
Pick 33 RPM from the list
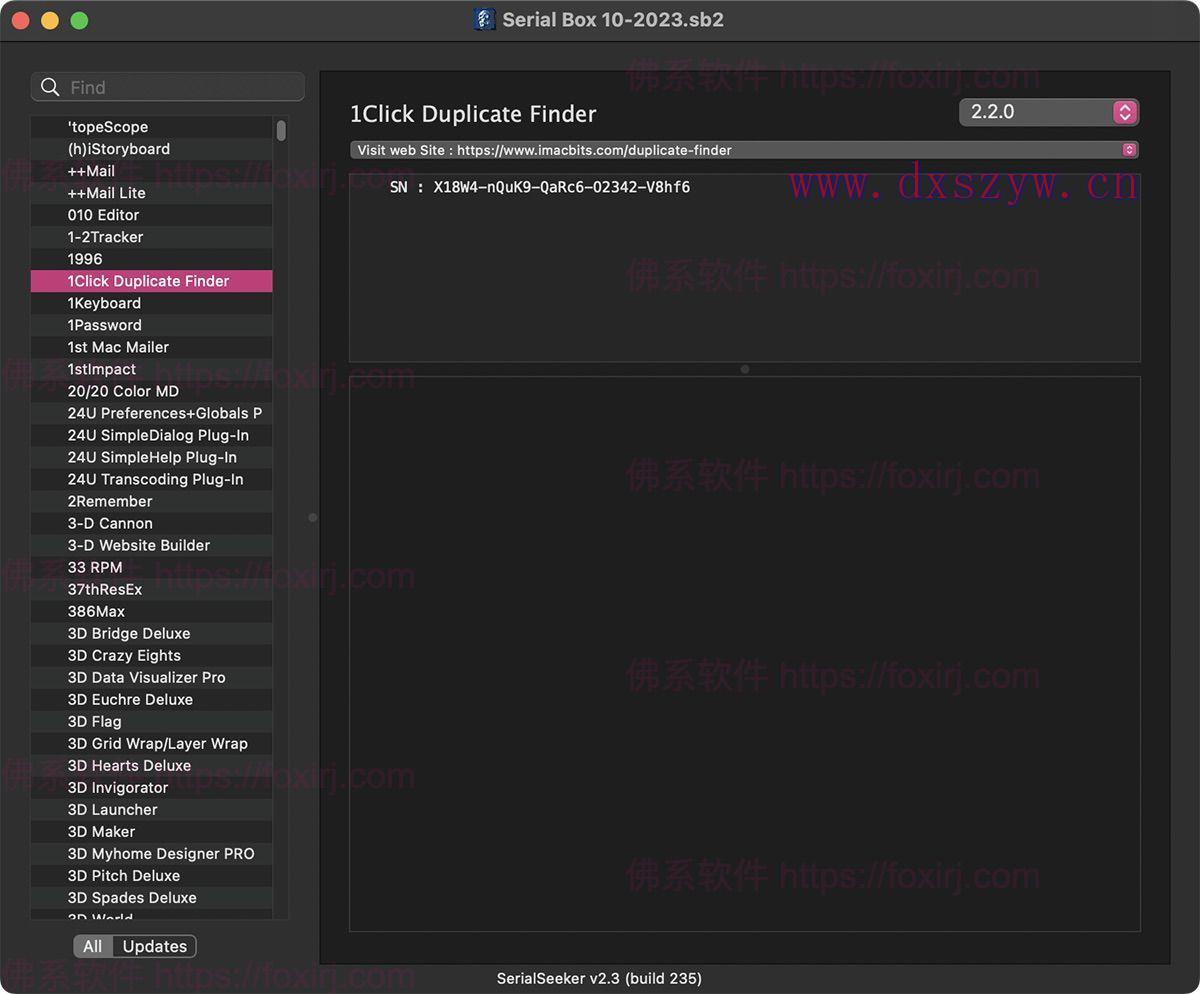(x=151, y=567)
